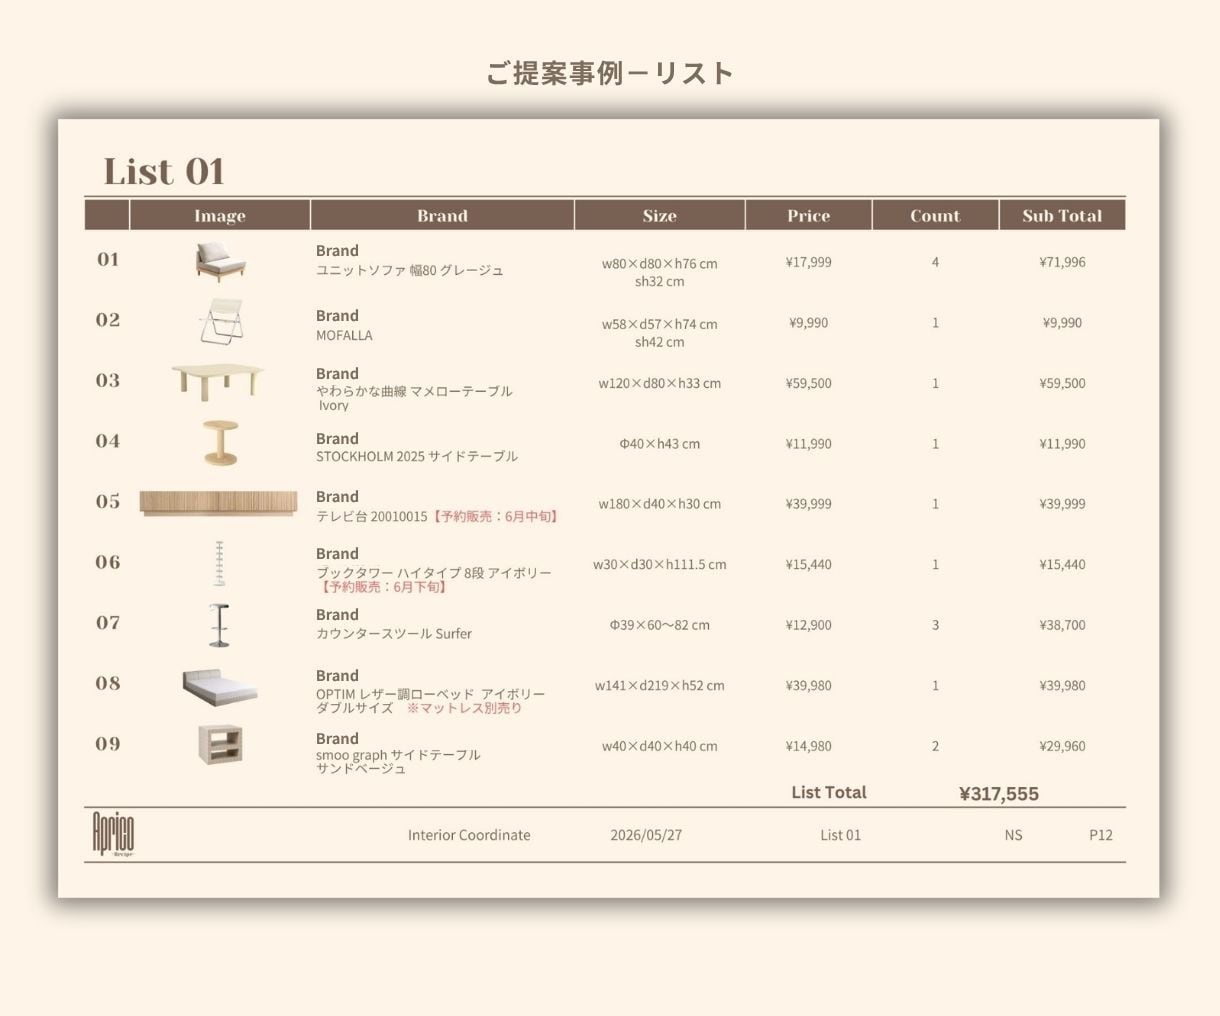Image resolution: width=1220 pixels, height=1016 pixels.
Task: Click the red 予約販売：6月中旬 note
Action: tap(495, 516)
